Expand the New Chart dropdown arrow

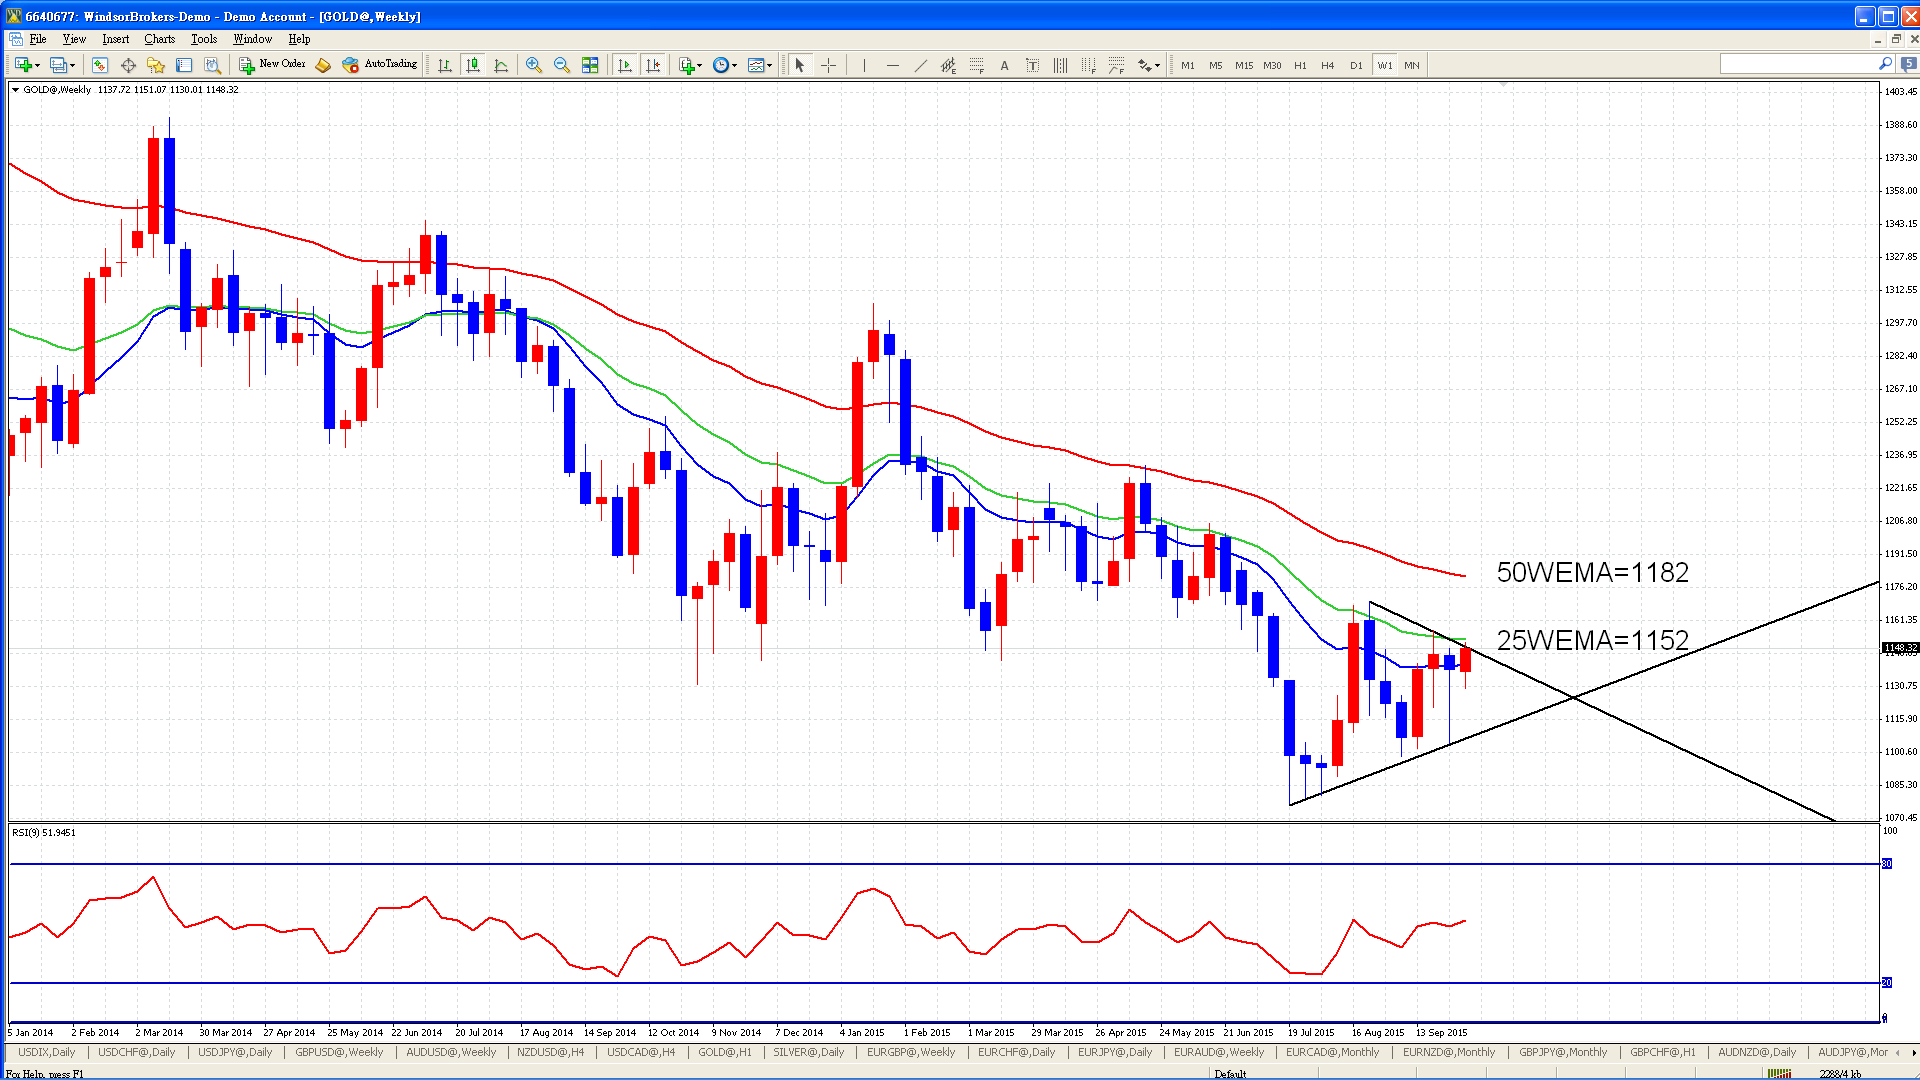coord(38,66)
